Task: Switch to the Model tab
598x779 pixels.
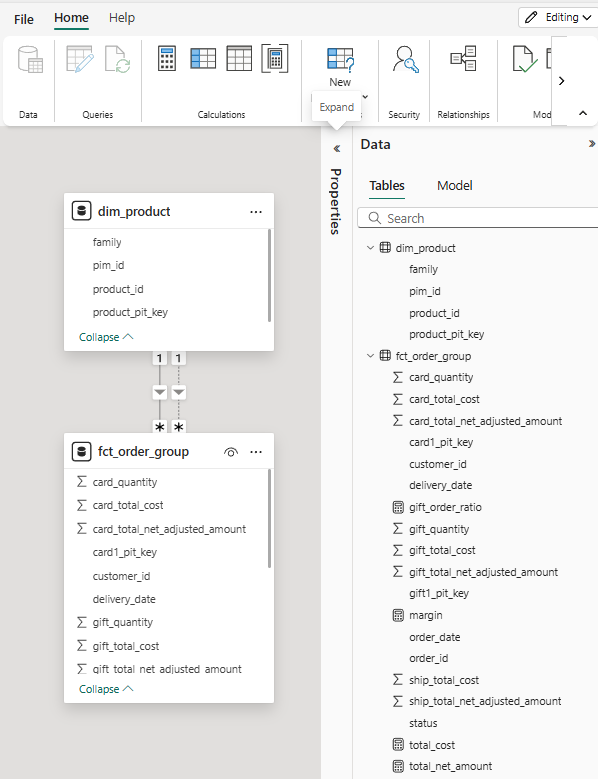Action: click(x=454, y=186)
